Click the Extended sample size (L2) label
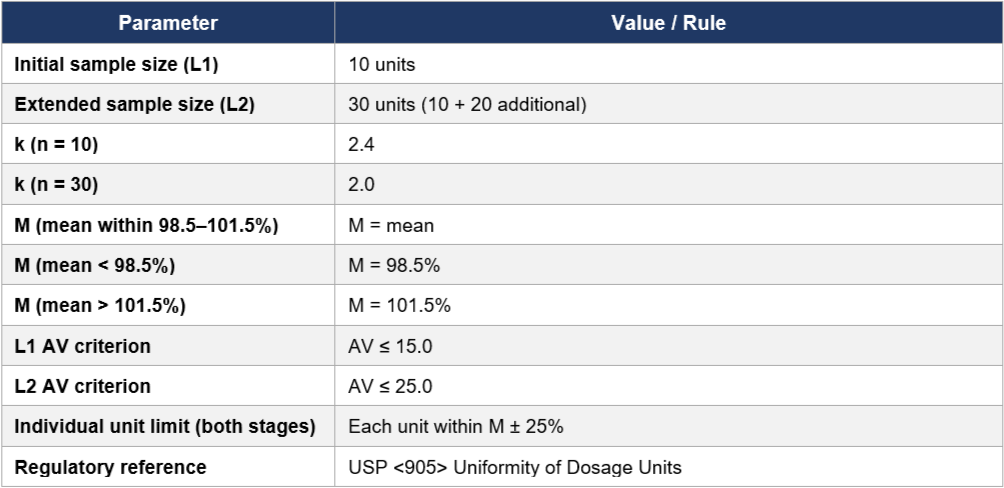 click(x=134, y=104)
